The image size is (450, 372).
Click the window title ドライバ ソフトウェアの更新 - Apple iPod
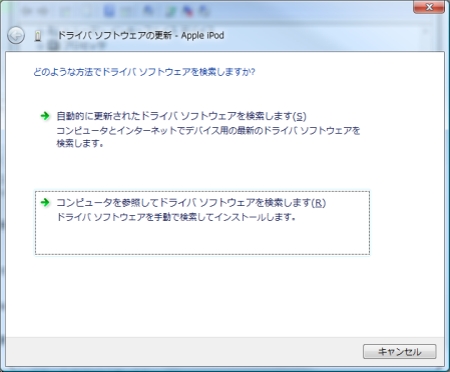point(141,35)
